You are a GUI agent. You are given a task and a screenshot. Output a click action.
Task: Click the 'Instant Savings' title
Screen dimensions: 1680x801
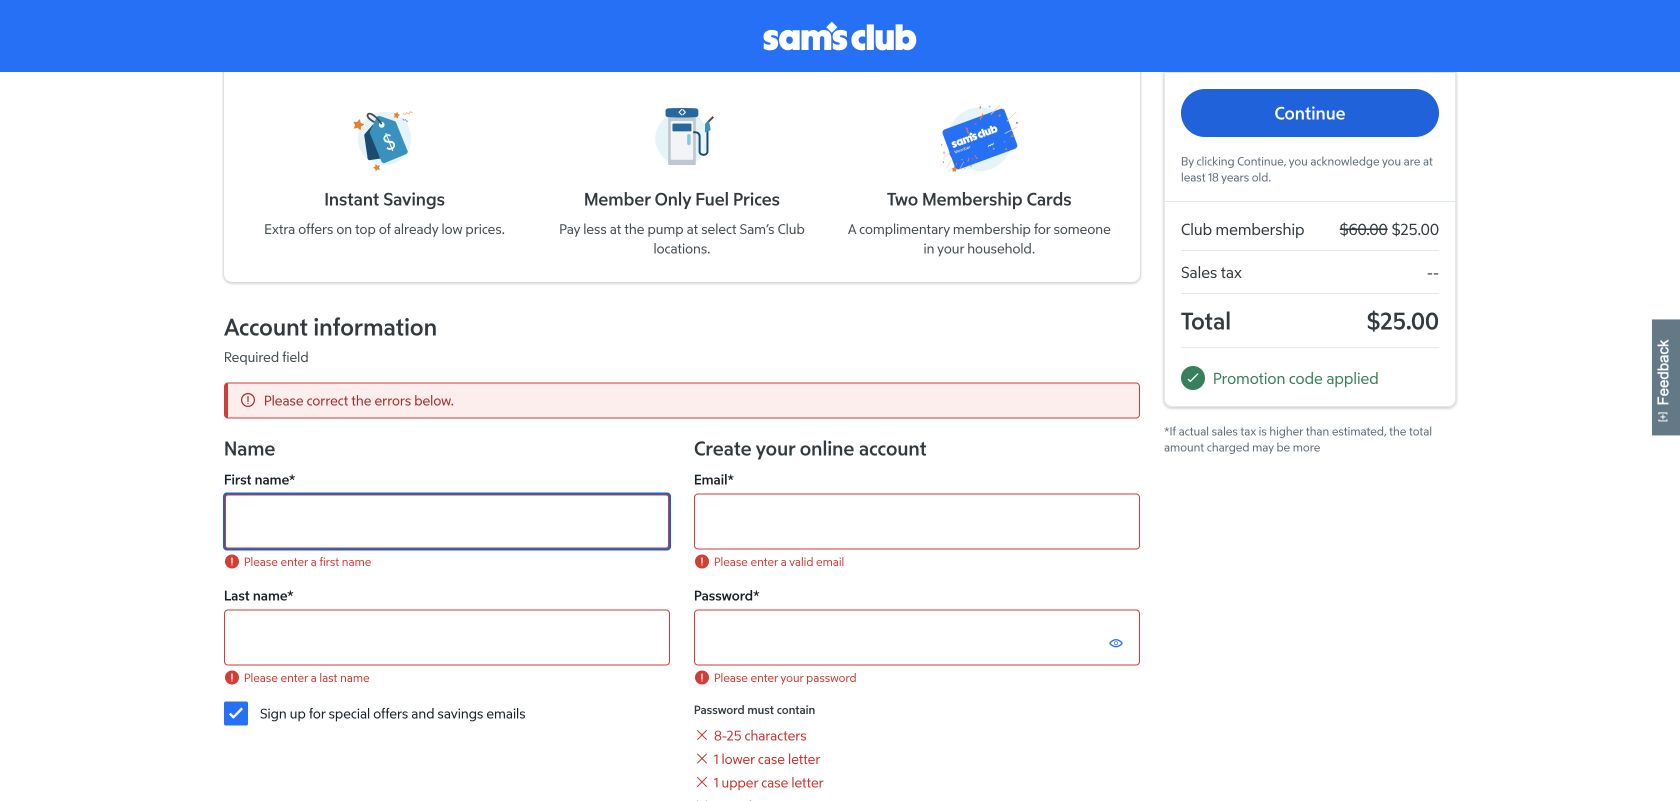click(384, 199)
